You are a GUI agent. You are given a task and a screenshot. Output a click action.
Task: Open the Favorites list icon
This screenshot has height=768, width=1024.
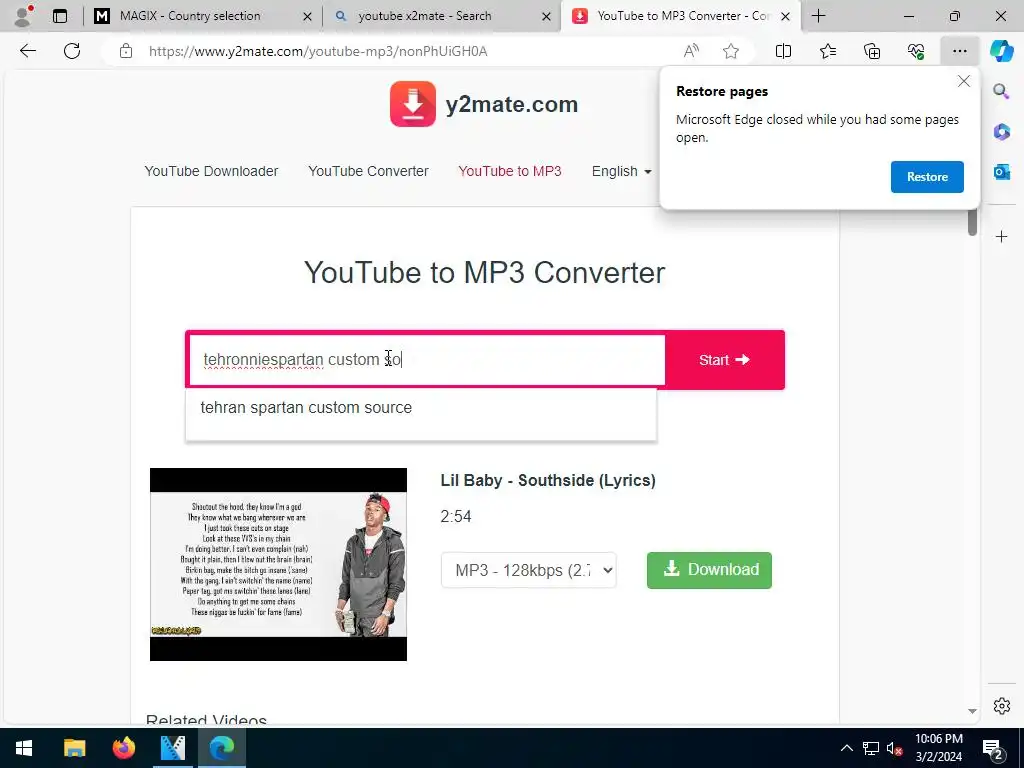(x=827, y=51)
